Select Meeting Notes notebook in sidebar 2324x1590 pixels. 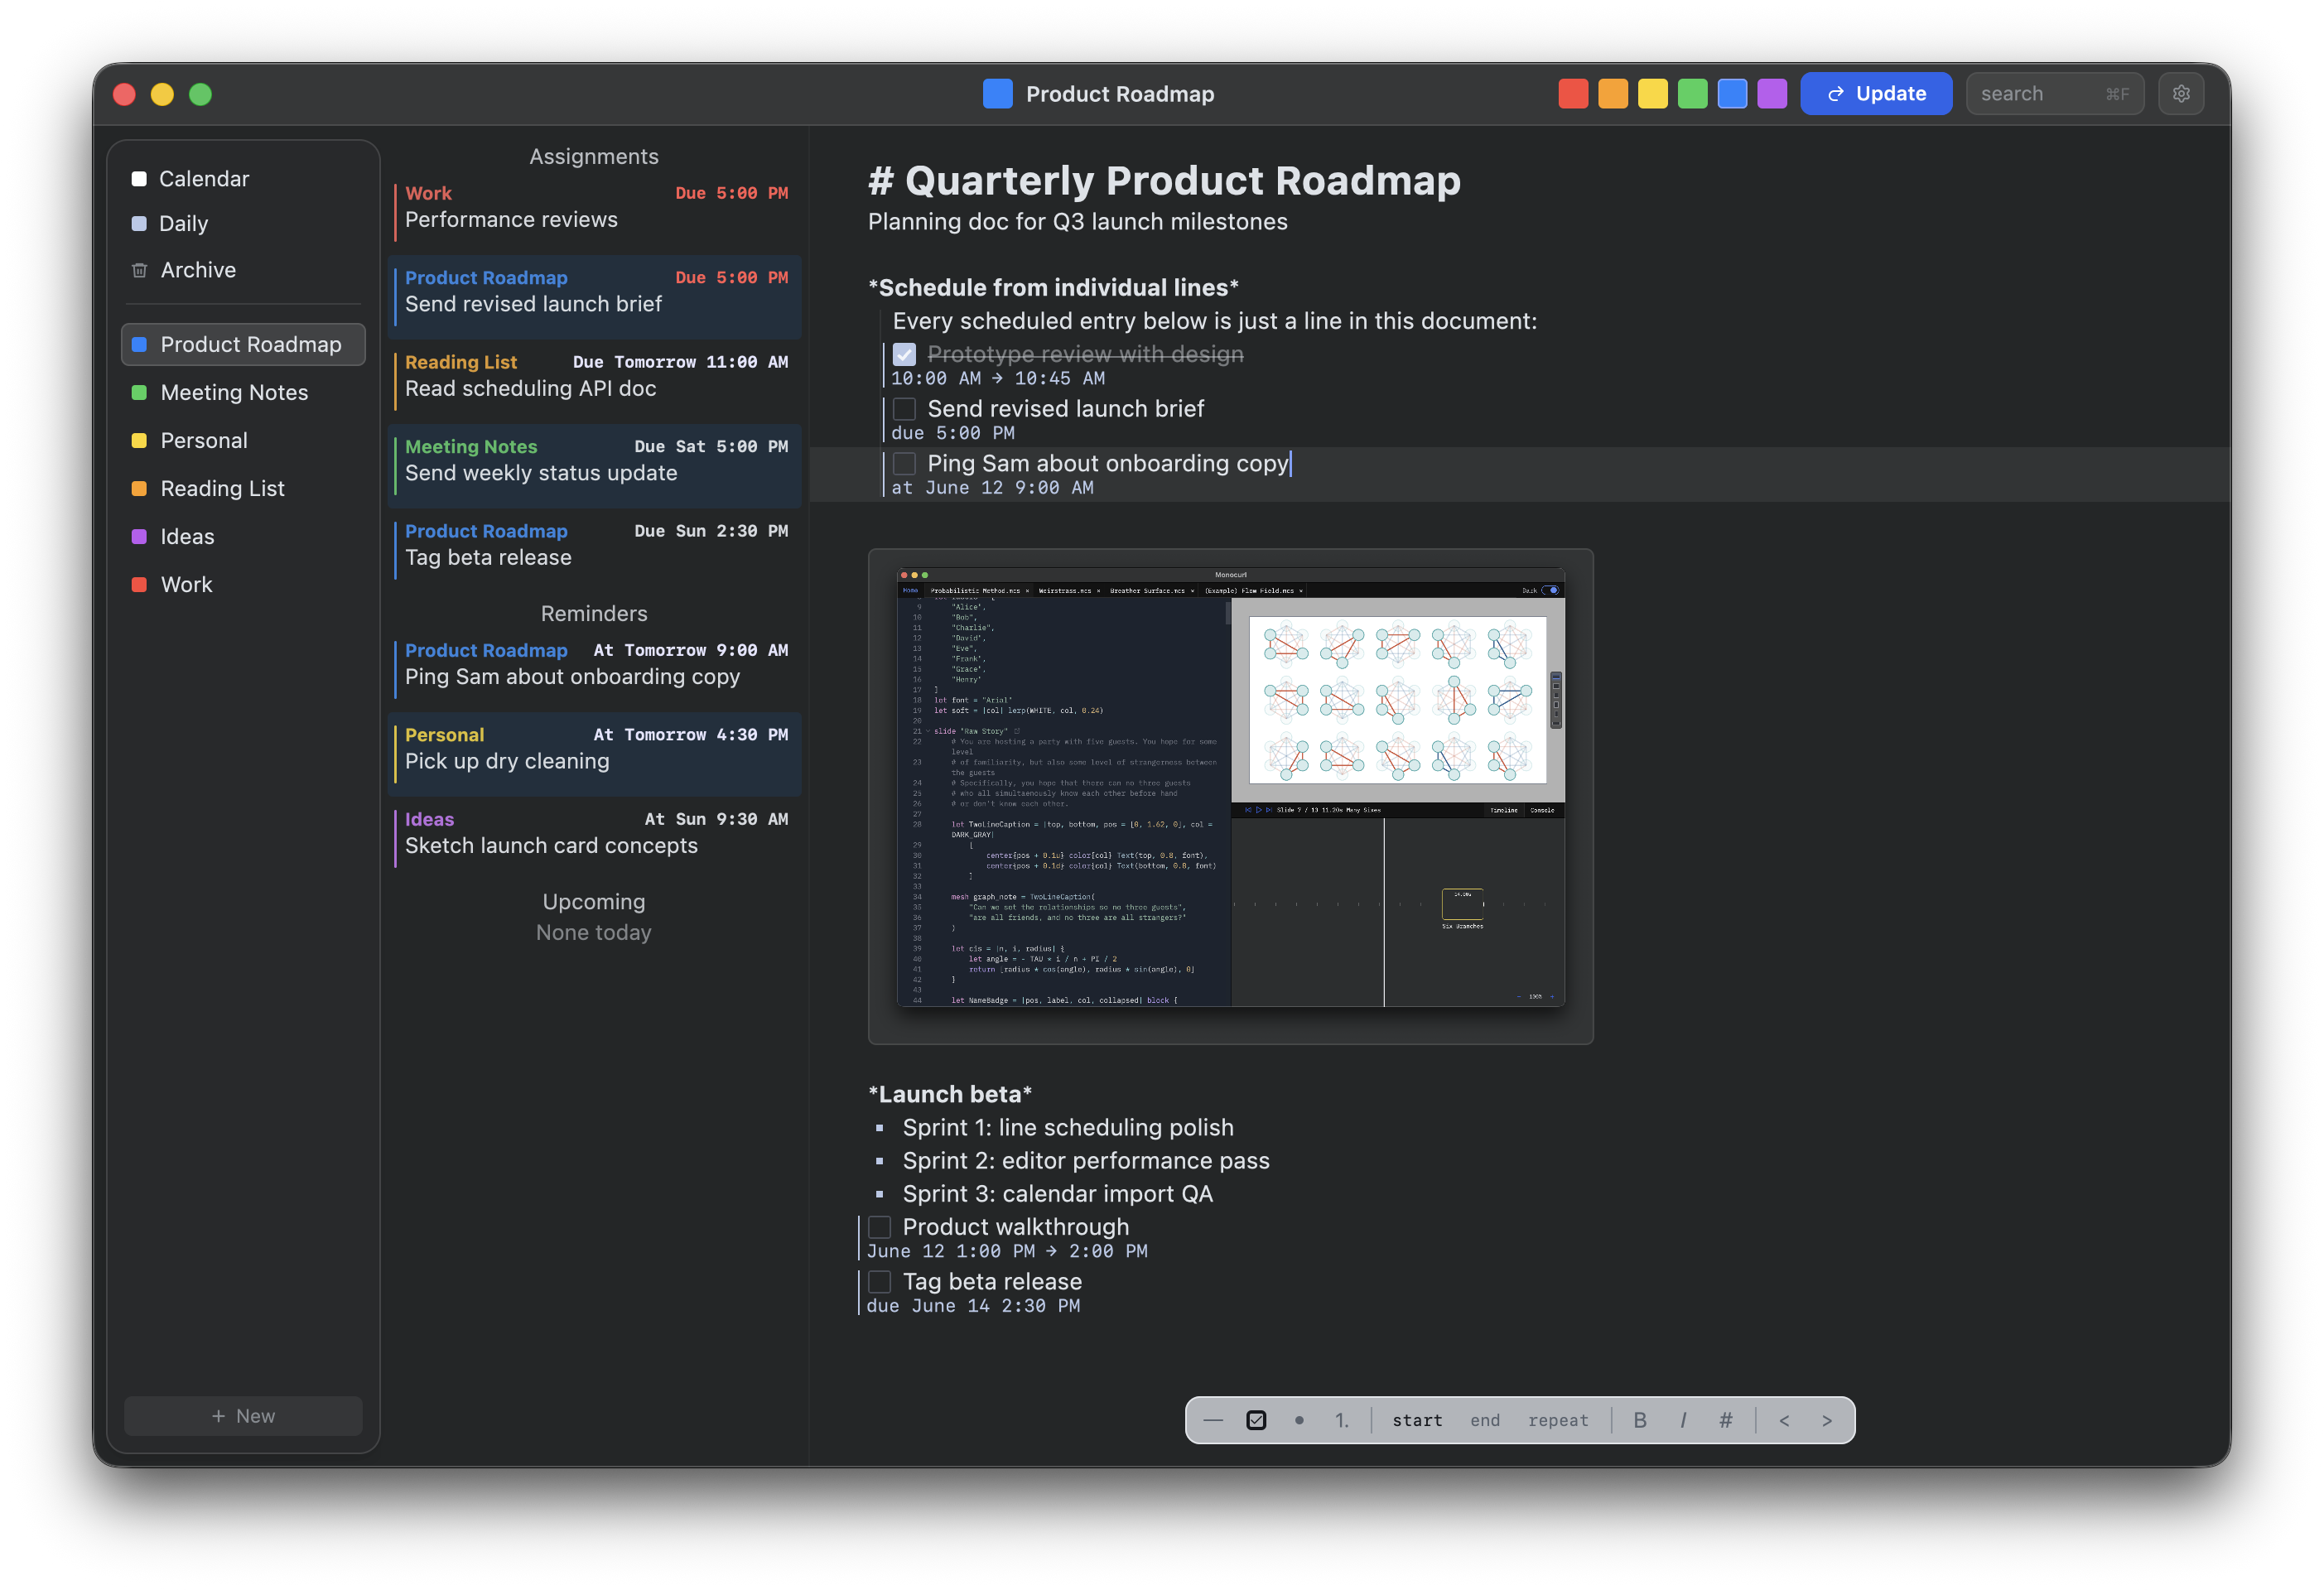pyautogui.click(x=243, y=392)
